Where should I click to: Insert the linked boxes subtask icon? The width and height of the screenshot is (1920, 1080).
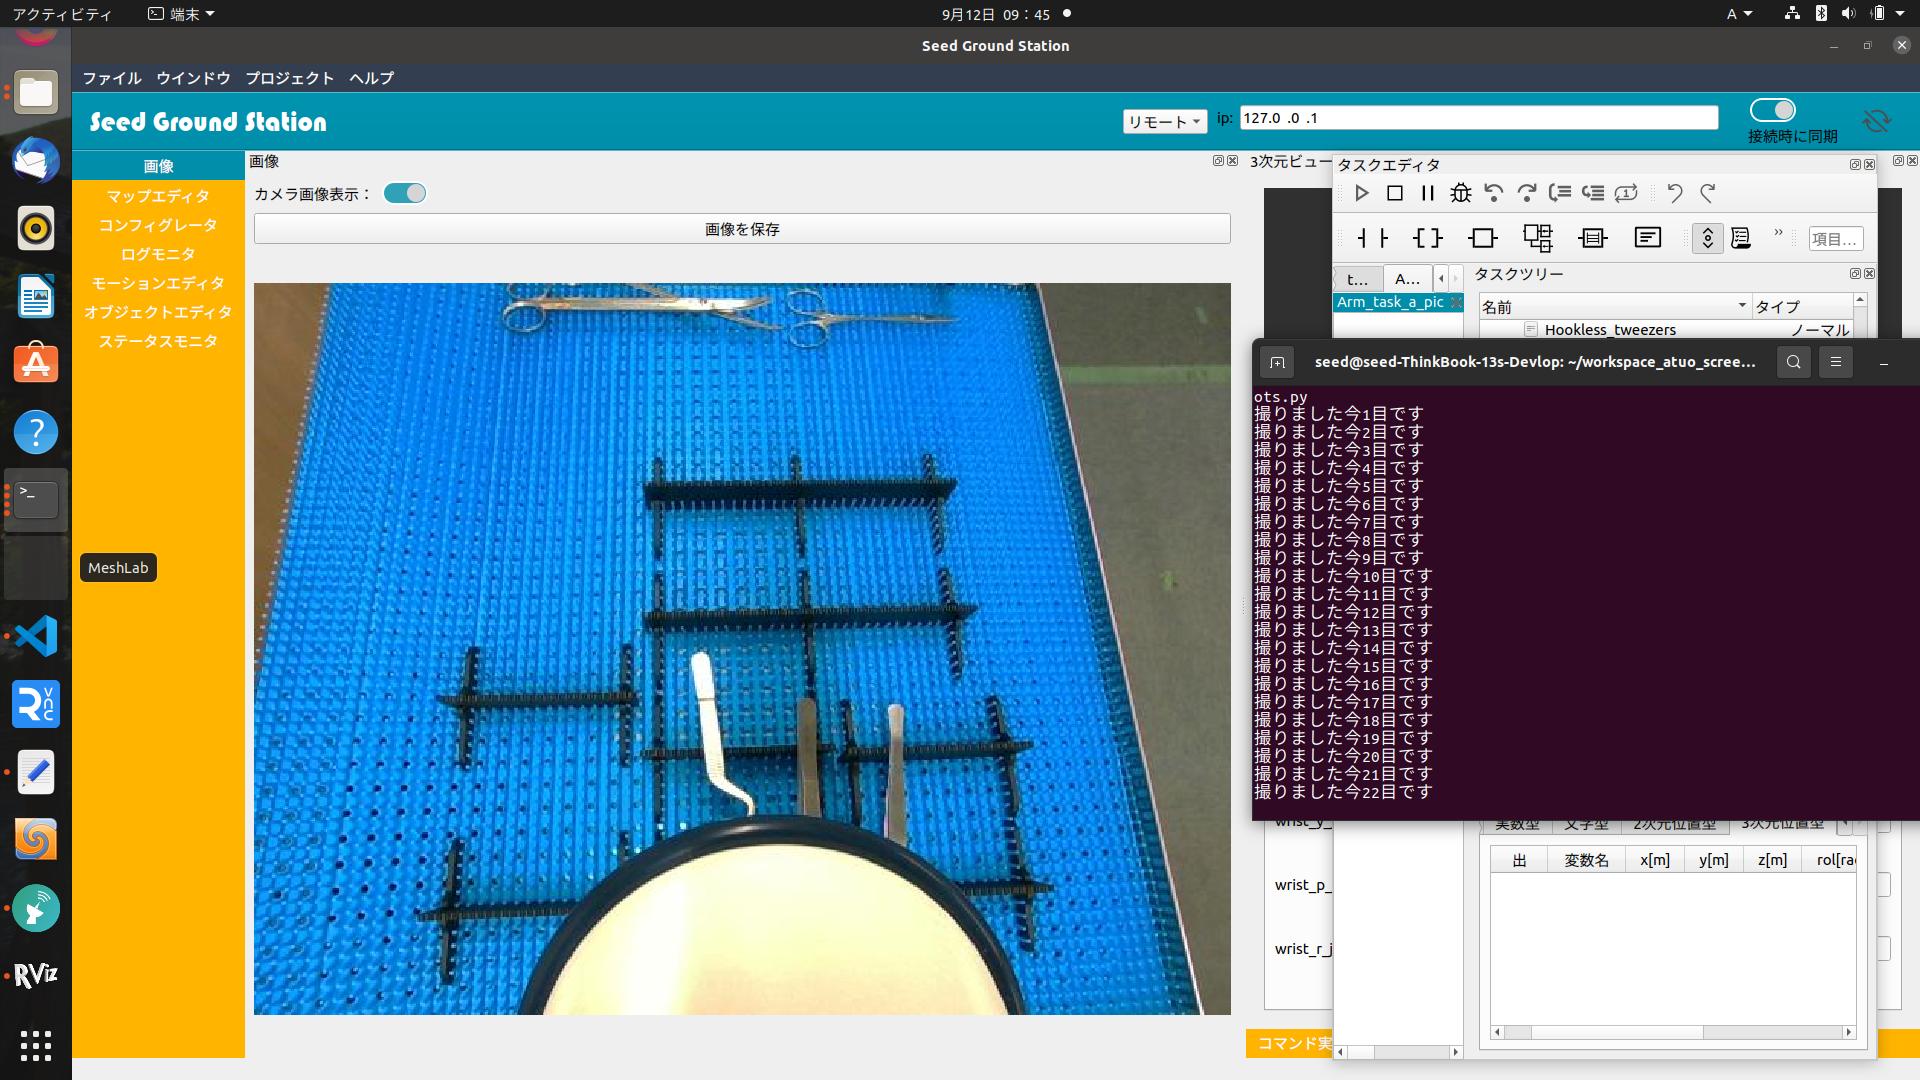pyautogui.click(x=1537, y=238)
